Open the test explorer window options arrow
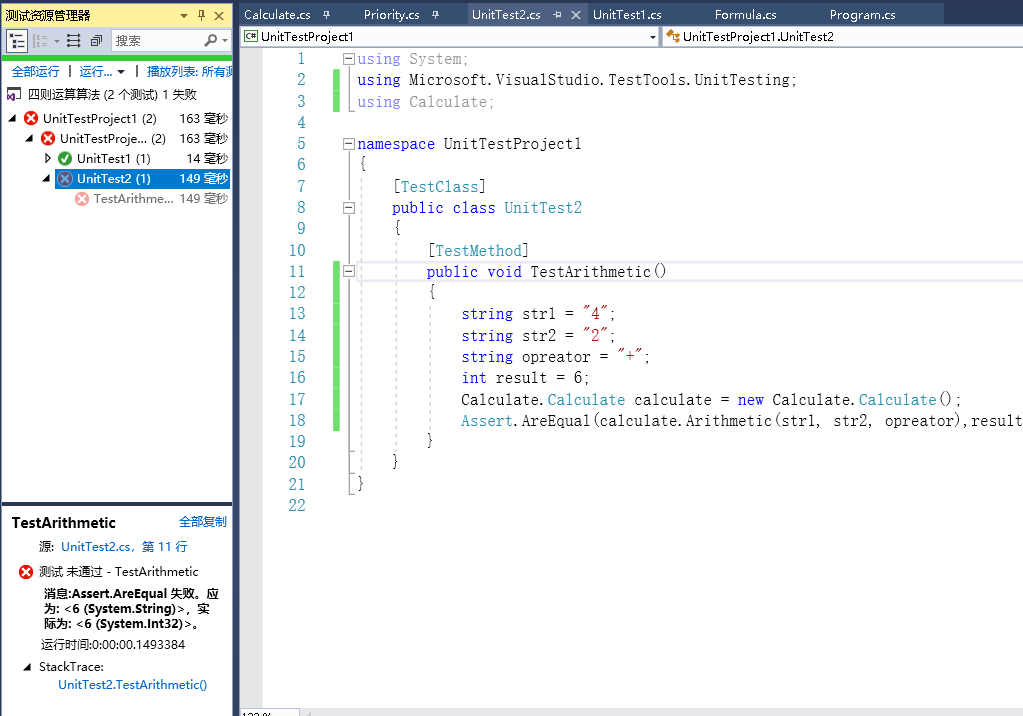This screenshot has height=716, width=1023. (184, 16)
